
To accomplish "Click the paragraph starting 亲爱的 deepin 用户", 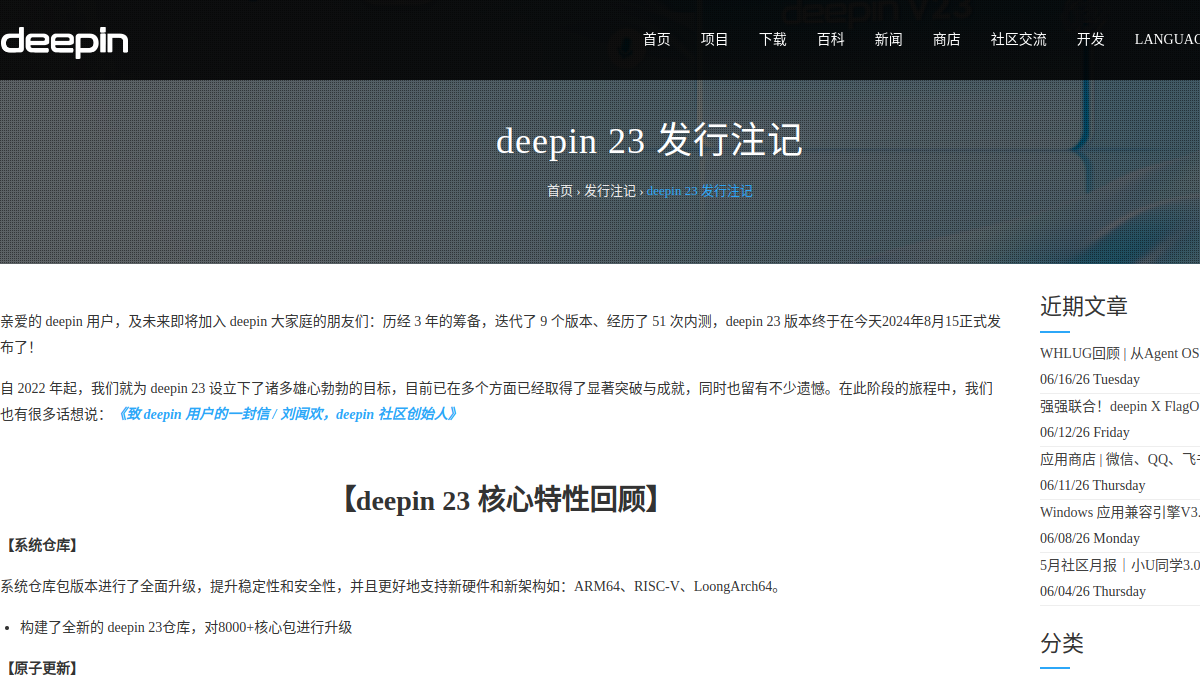I will pos(500,334).
